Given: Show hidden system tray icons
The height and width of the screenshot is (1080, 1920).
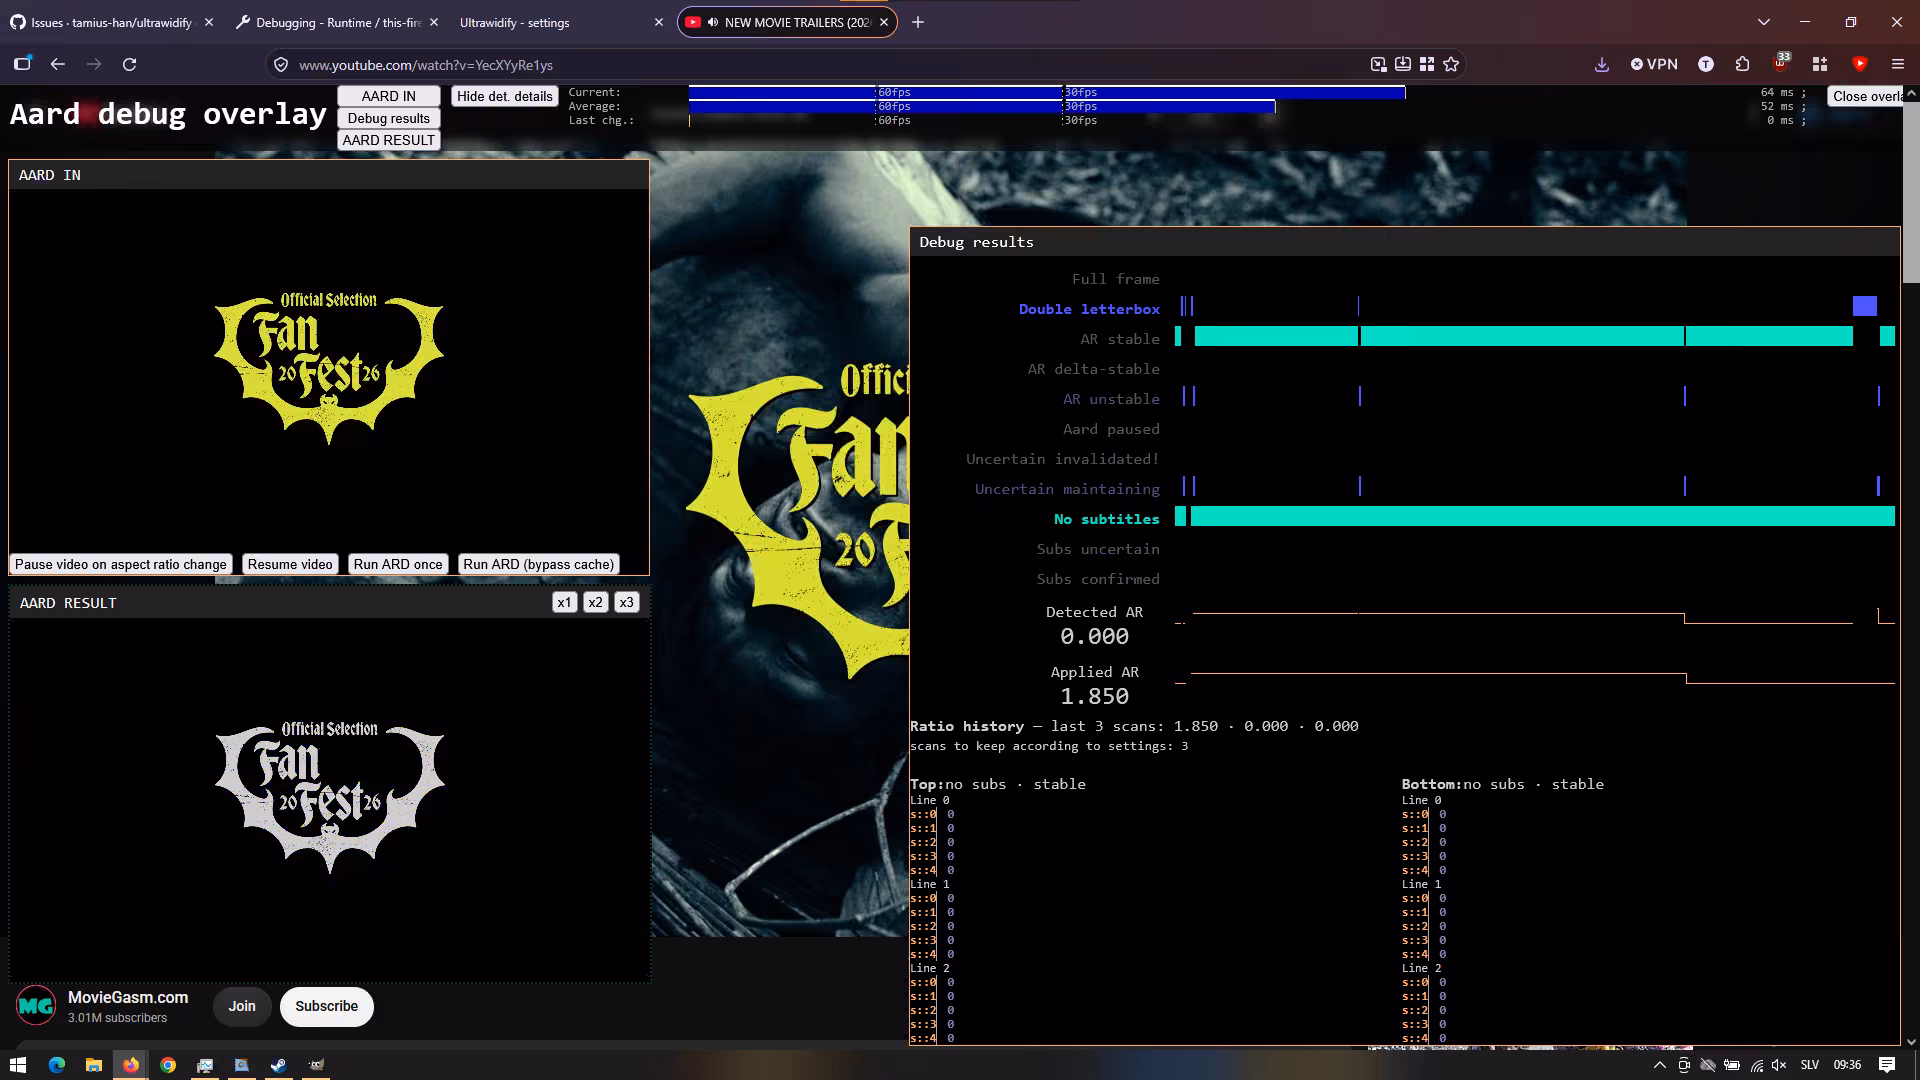Looking at the screenshot, I should (x=1660, y=1065).
